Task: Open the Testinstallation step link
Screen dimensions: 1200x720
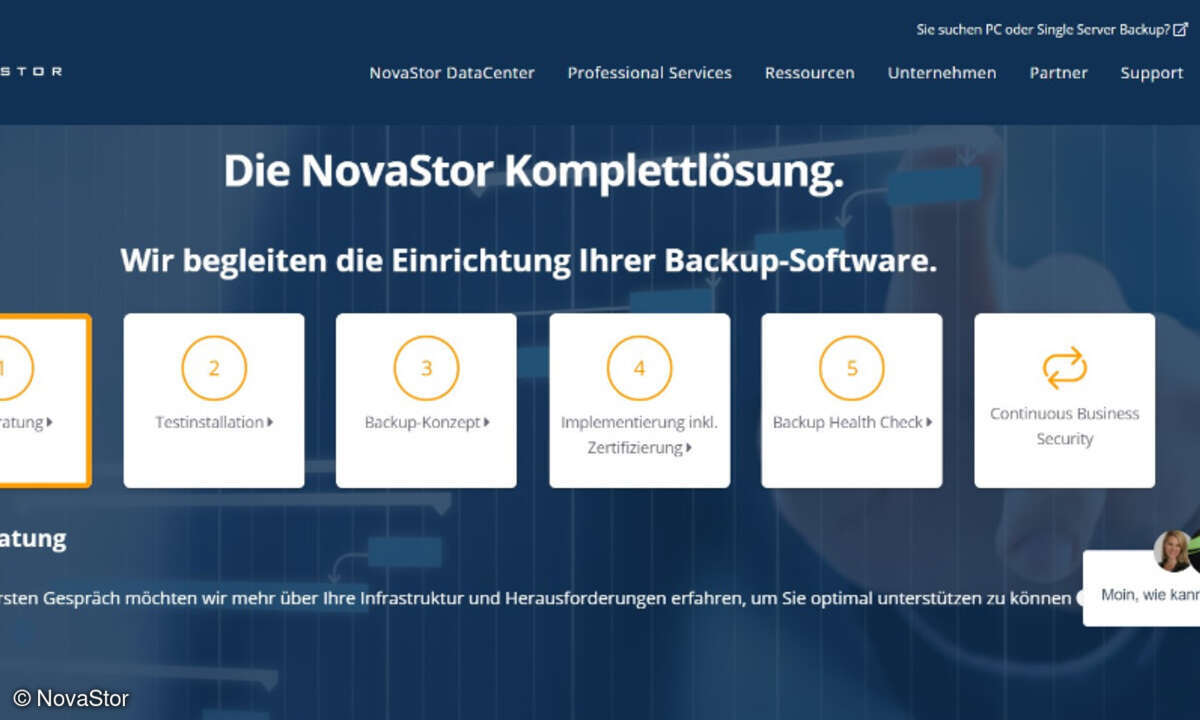Action: (x=209, y=422)
